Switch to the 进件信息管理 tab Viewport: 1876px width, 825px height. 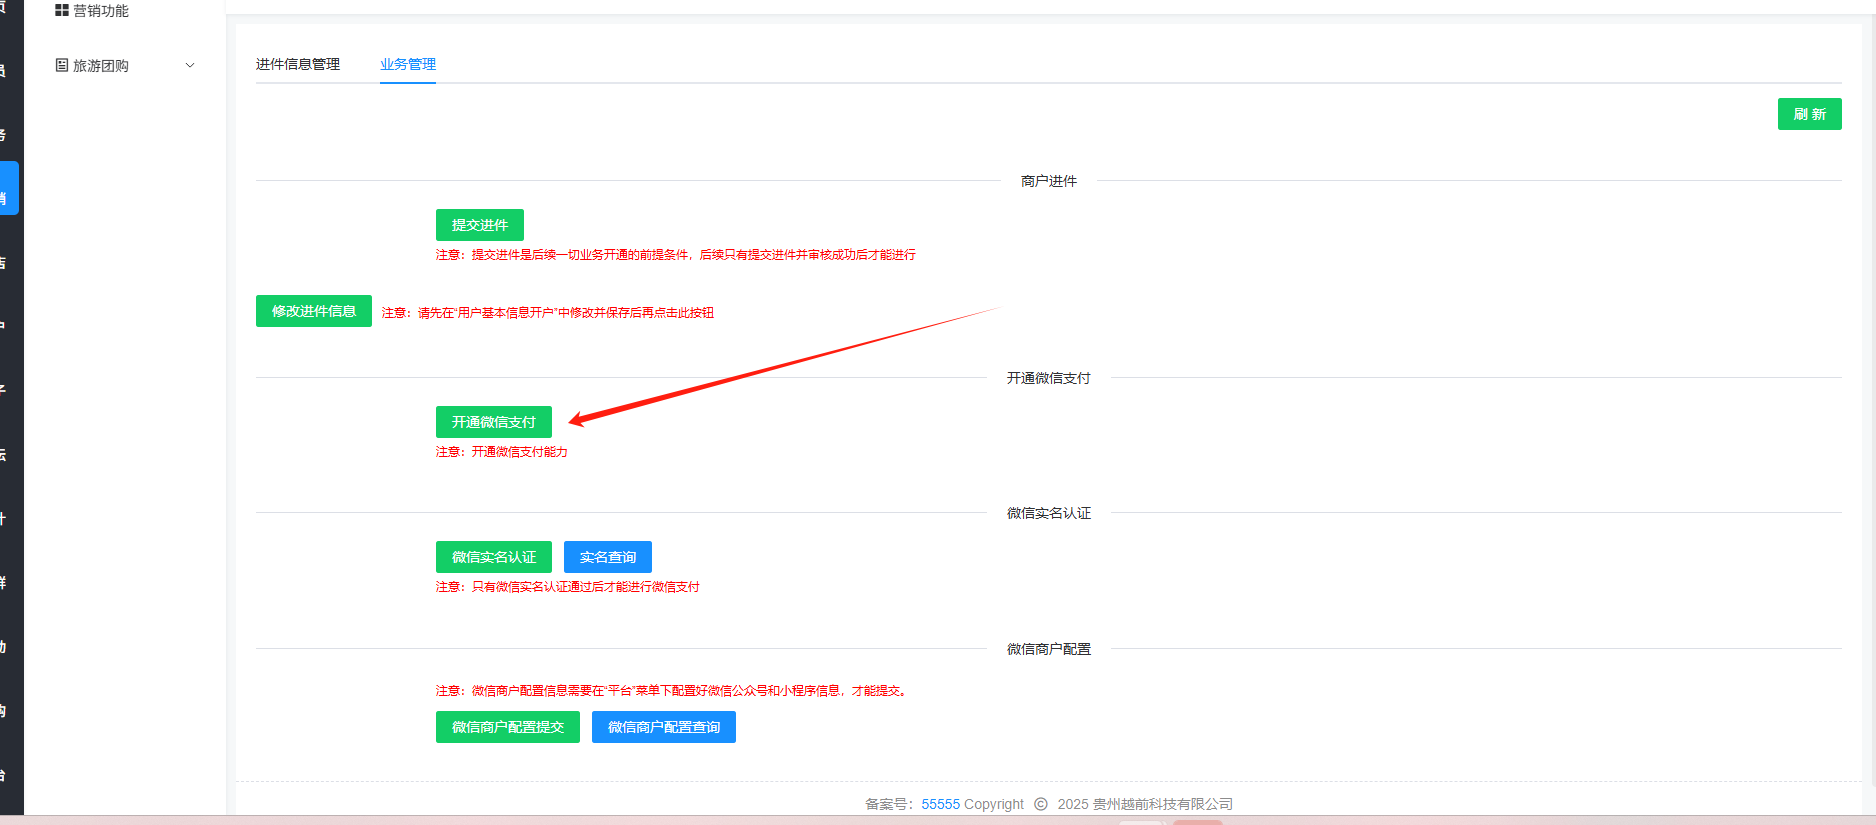point(297,64)
